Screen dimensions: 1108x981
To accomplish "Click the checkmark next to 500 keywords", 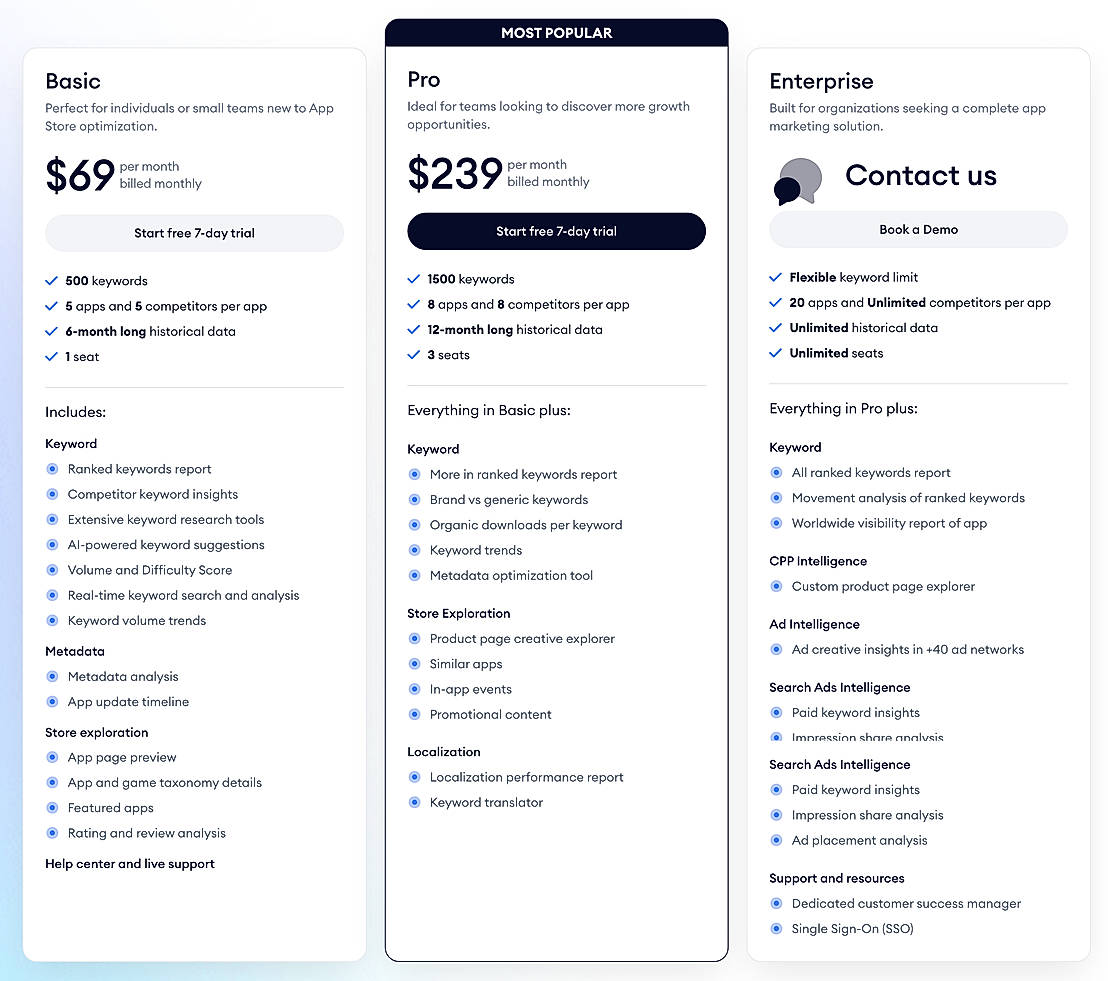I will [x=52, y=281].
